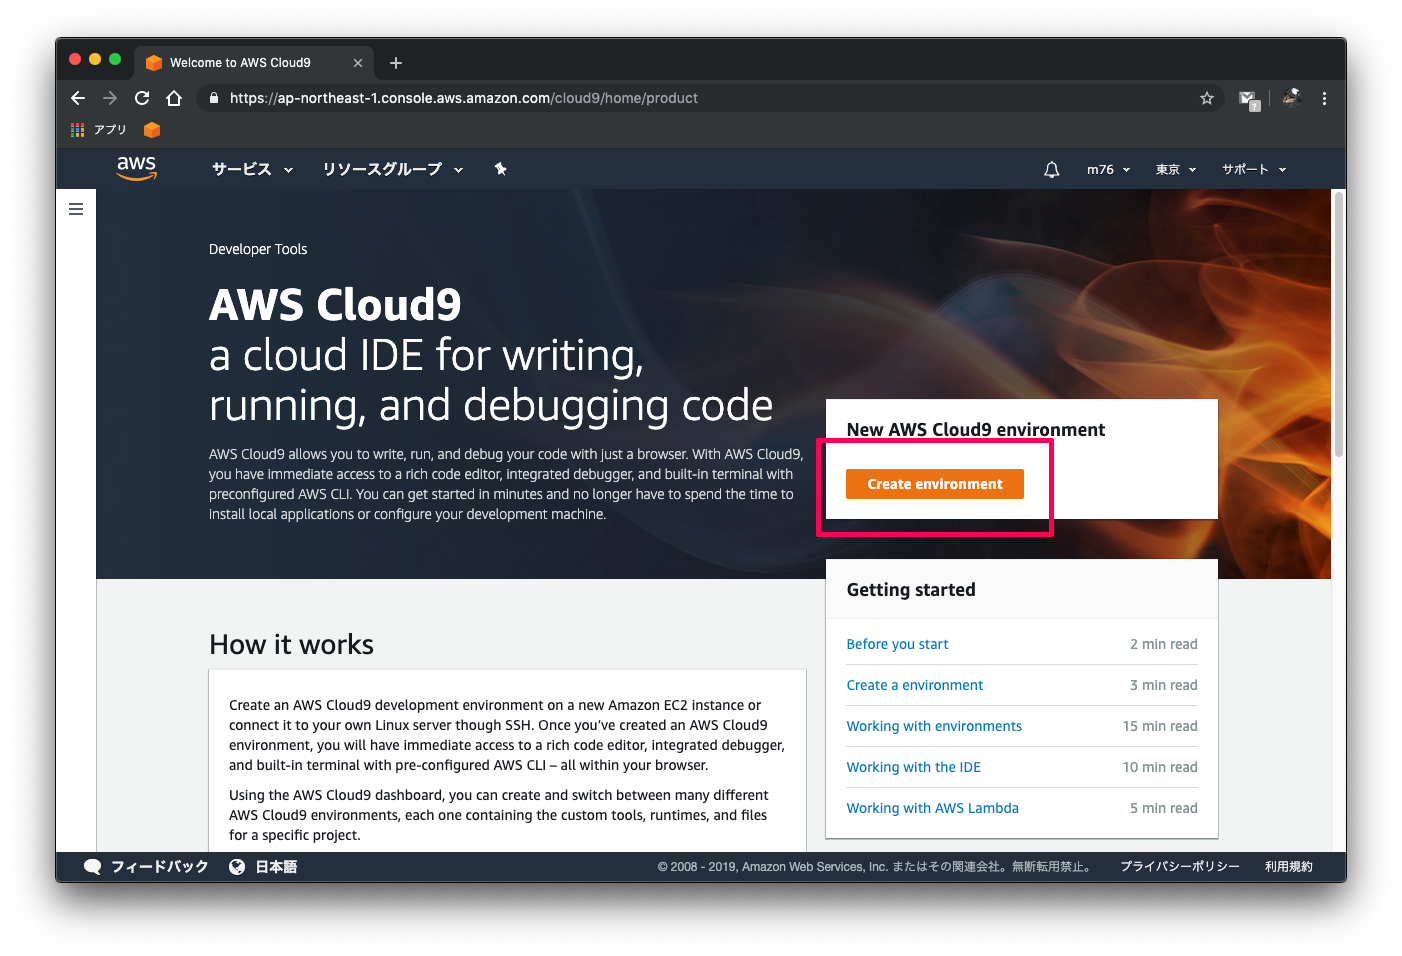This screenshot has height=956, width=1402.
Task: Go to the AWS logo home
Action: (137, 168)
